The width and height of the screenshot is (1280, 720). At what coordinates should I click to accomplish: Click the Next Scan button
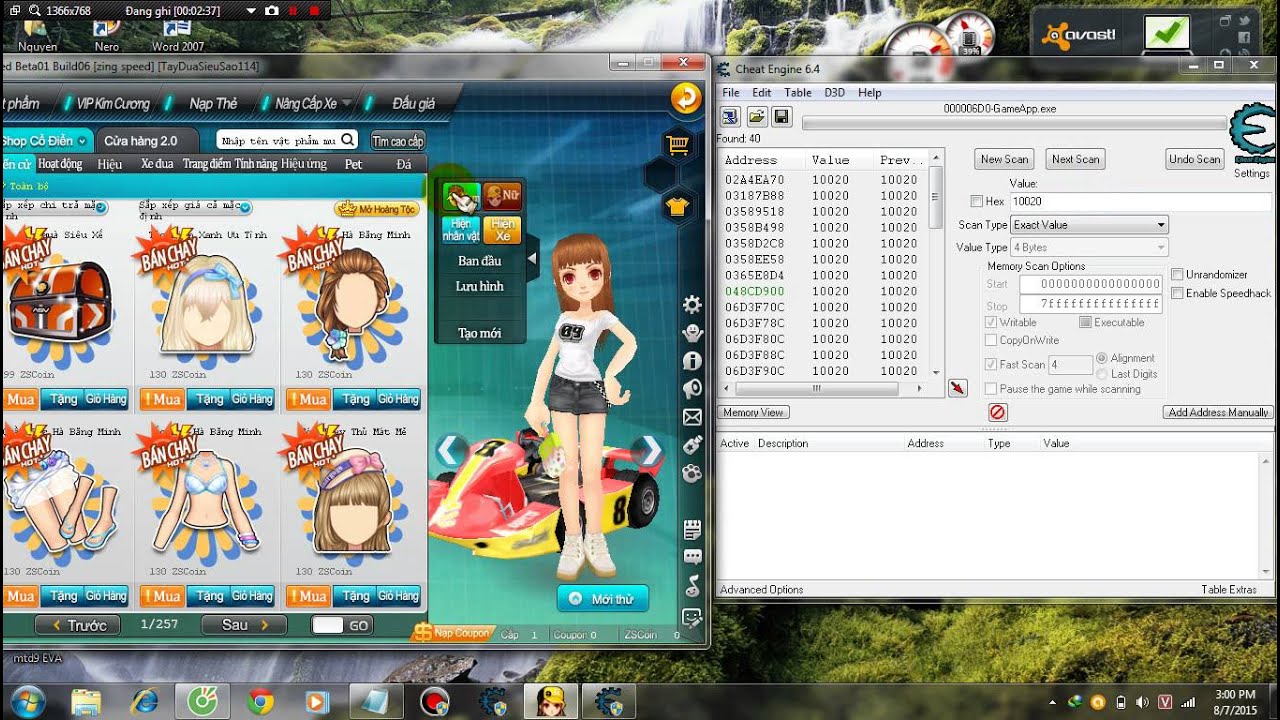[1076, 159]
